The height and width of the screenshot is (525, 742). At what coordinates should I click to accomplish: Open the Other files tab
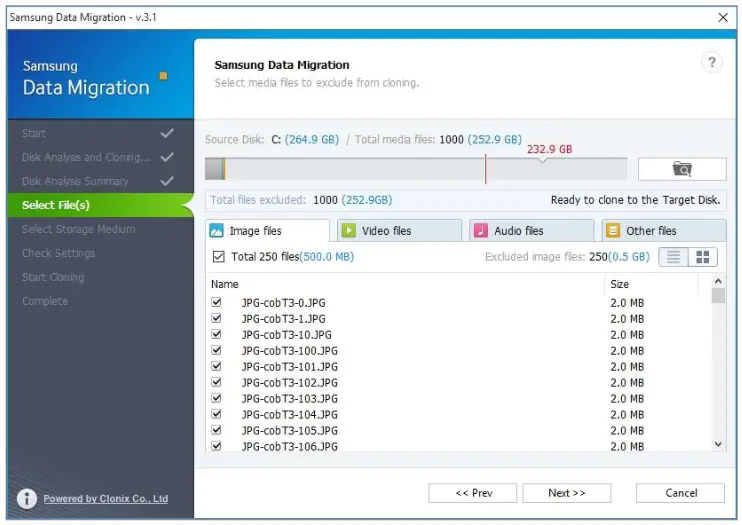pos(663,231)
